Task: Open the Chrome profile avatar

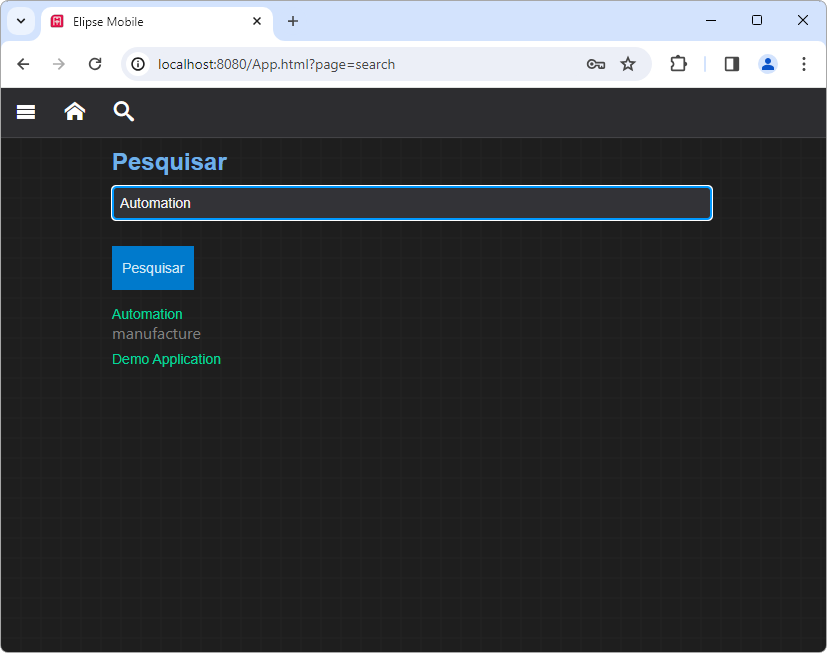Action: pos(767,64)
